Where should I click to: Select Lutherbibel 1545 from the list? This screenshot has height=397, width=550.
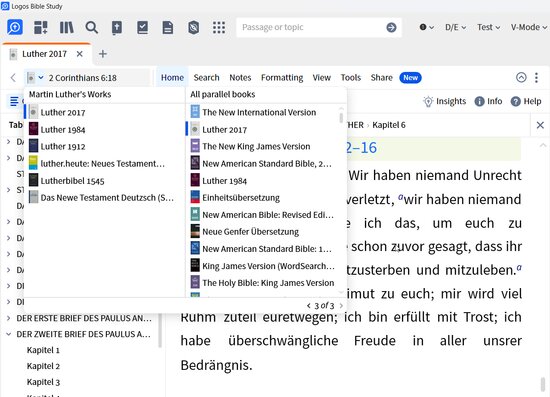[x=104, y=181]
